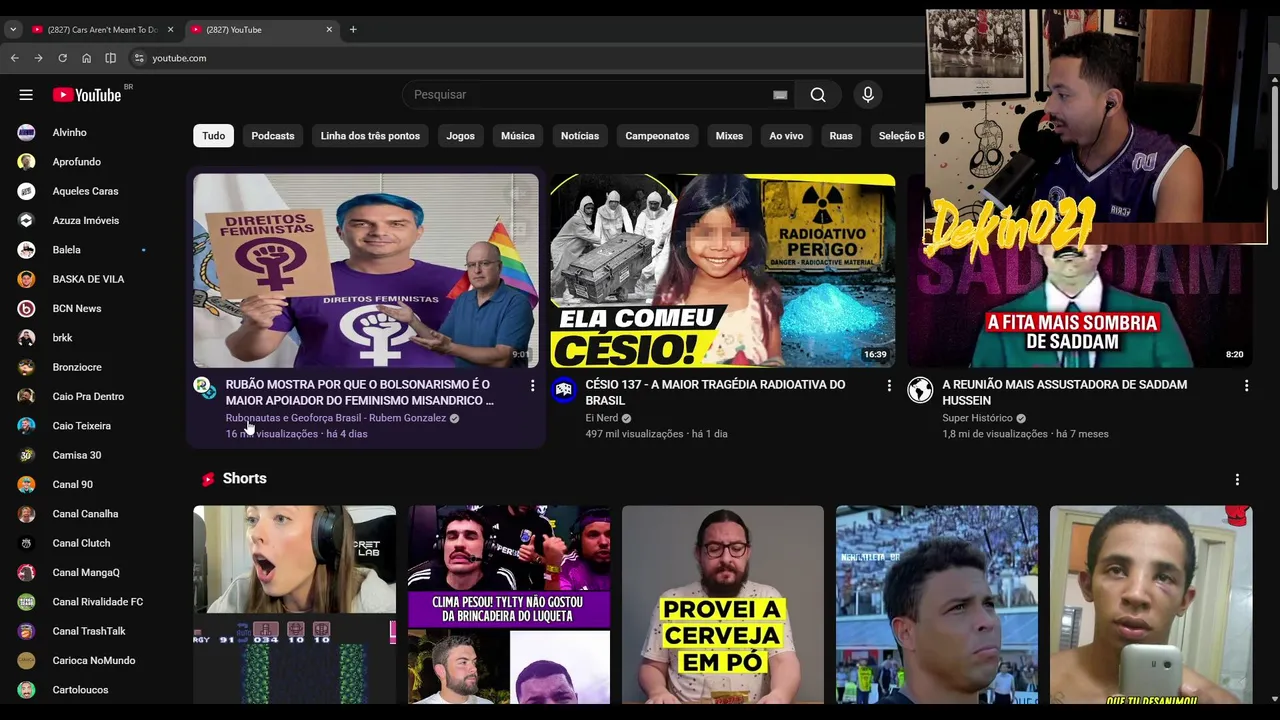Select the Mixes filter chip
The width and height of the screenshot is (1280, 720).
[x=729, y=136]
